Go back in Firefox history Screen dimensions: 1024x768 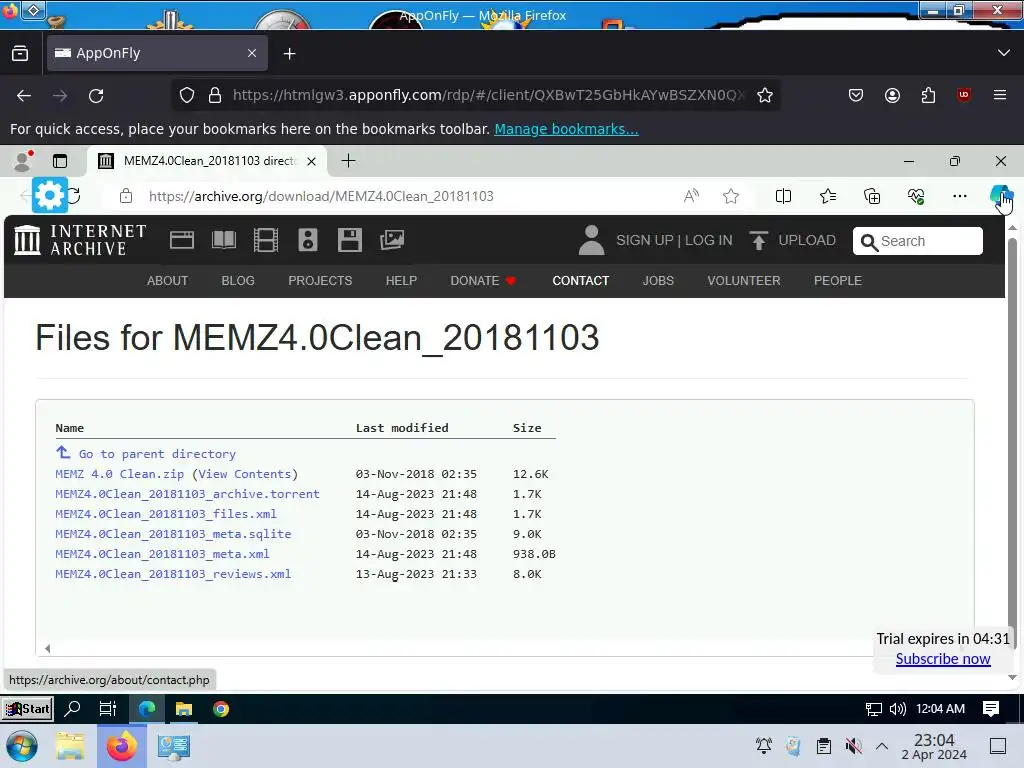click(24, 96)
